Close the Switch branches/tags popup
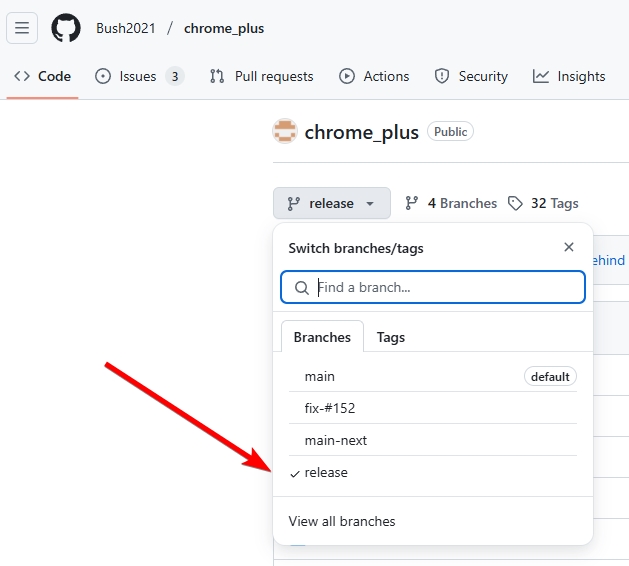629x566 pixels. pyautogui.click(x=569, y=247)
